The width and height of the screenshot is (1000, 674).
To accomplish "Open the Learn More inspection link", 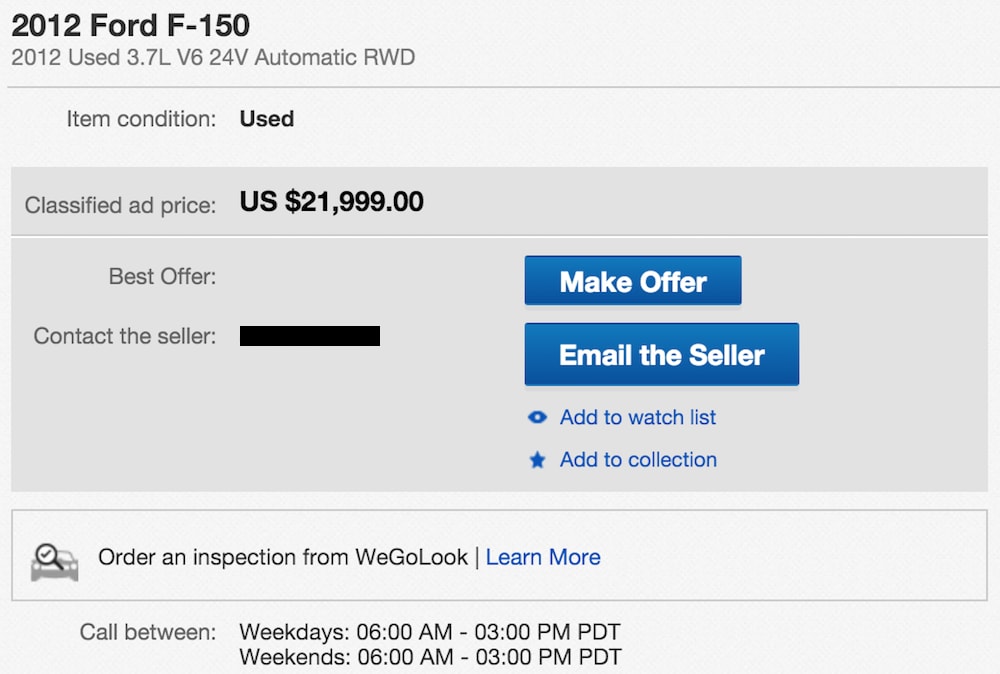I will pos(543,557).
